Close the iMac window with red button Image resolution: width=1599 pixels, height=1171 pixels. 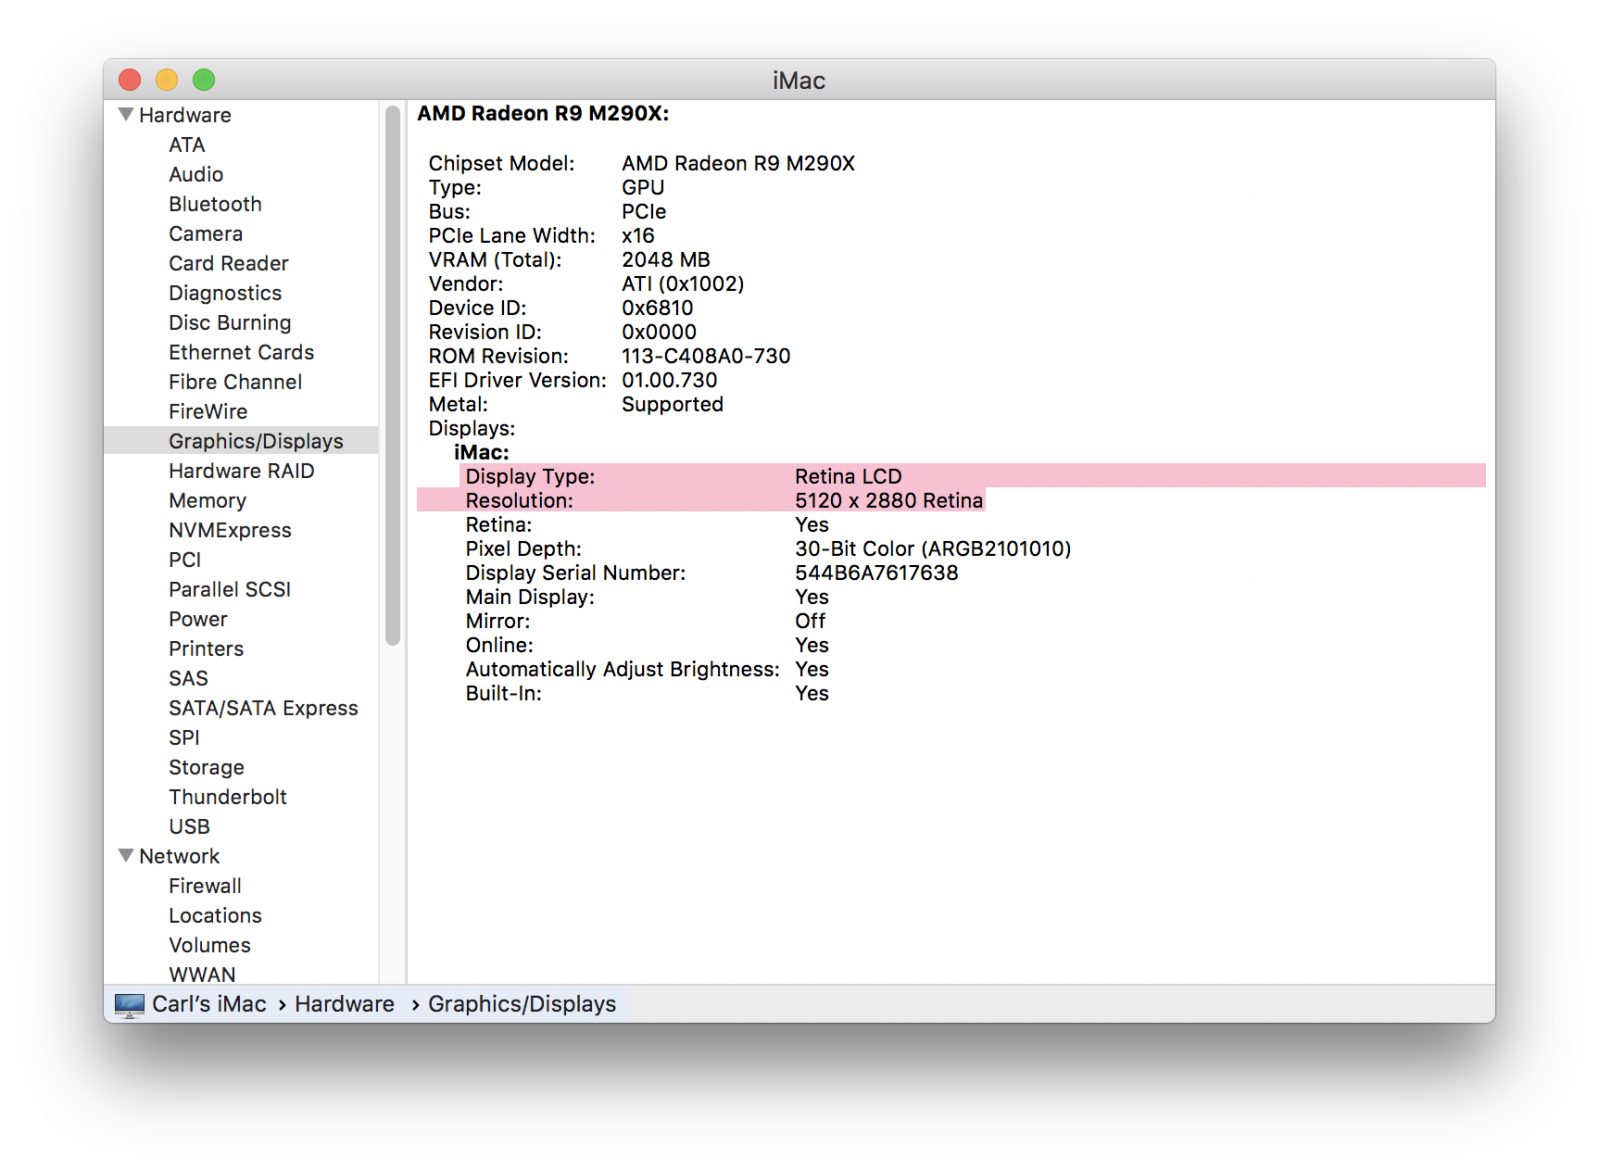coord(130,79)
